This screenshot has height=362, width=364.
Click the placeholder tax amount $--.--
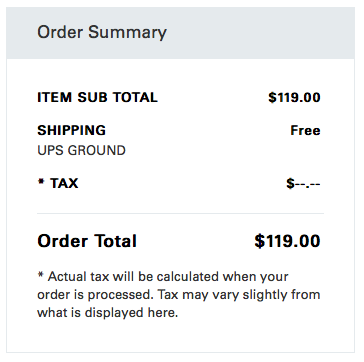coord(303,183)
